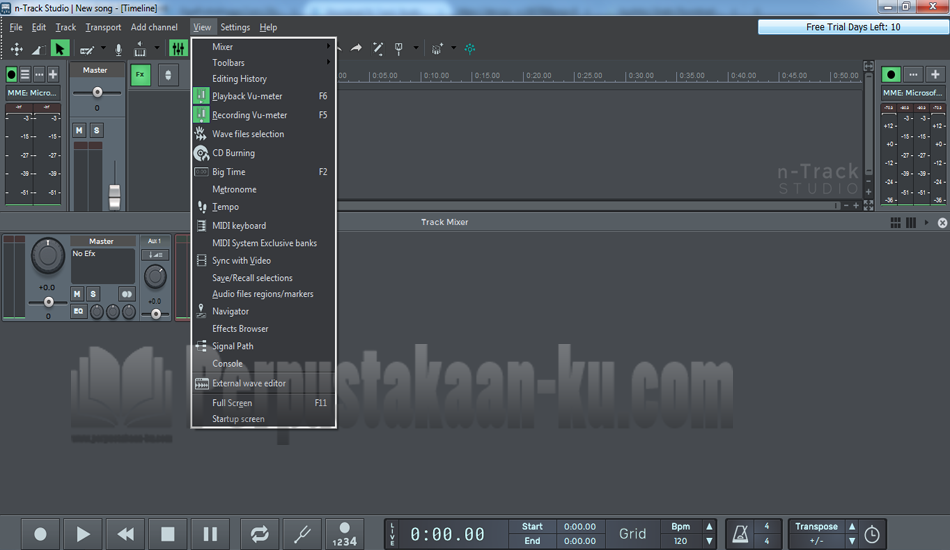Screen dimensions: 950x550
Task: Click the Play transport button
Action: [83, 534]
